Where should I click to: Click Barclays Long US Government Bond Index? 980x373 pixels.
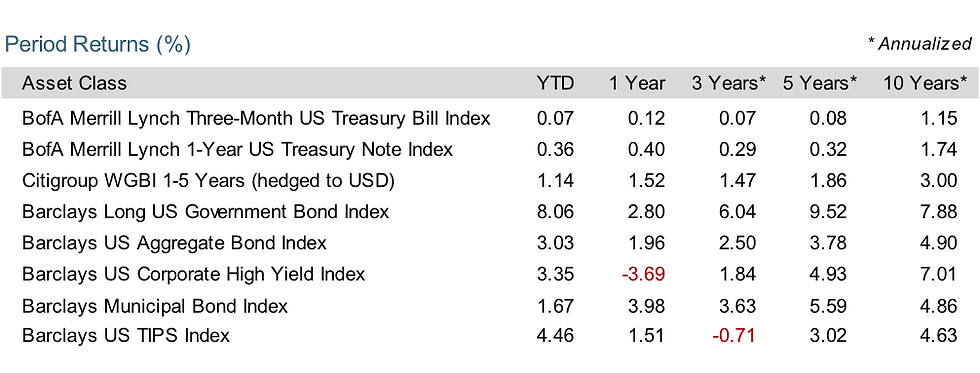(x=206, y=212)
